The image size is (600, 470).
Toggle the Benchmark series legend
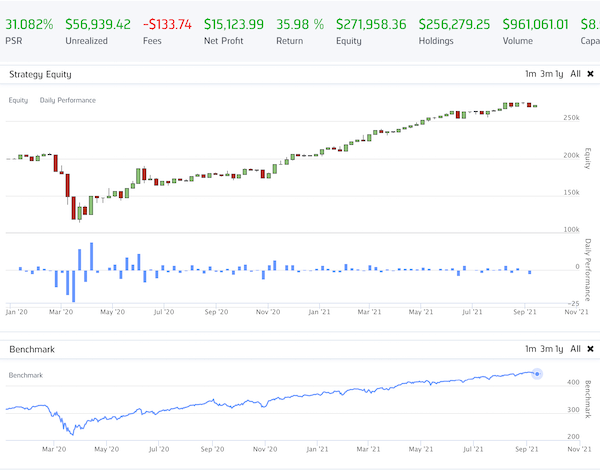coord(27,374)
